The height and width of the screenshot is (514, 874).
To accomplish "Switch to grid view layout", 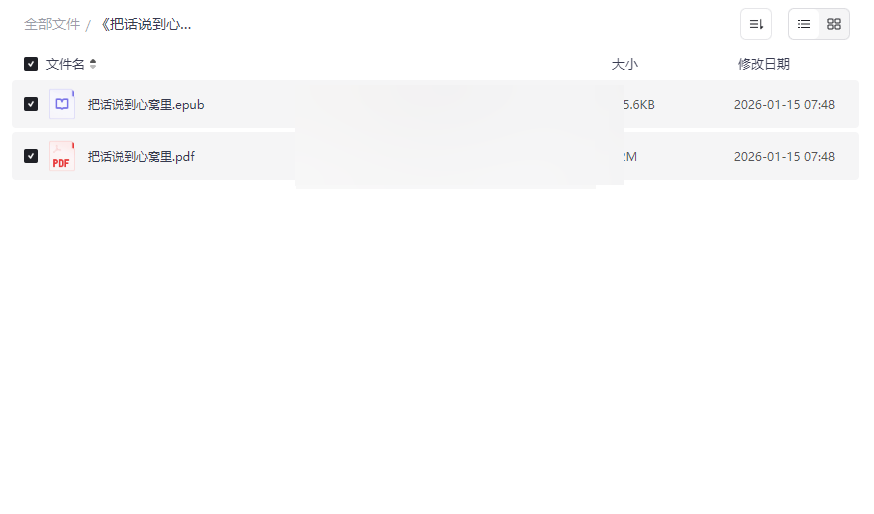I will (x=834, y=24).
